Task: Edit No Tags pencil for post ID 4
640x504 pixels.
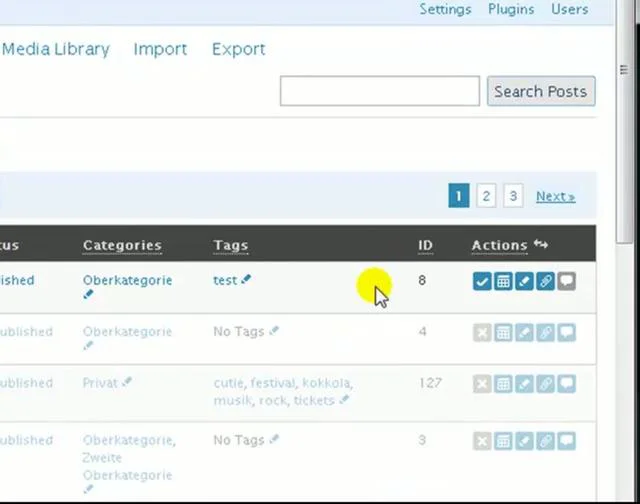Action: 274,331
